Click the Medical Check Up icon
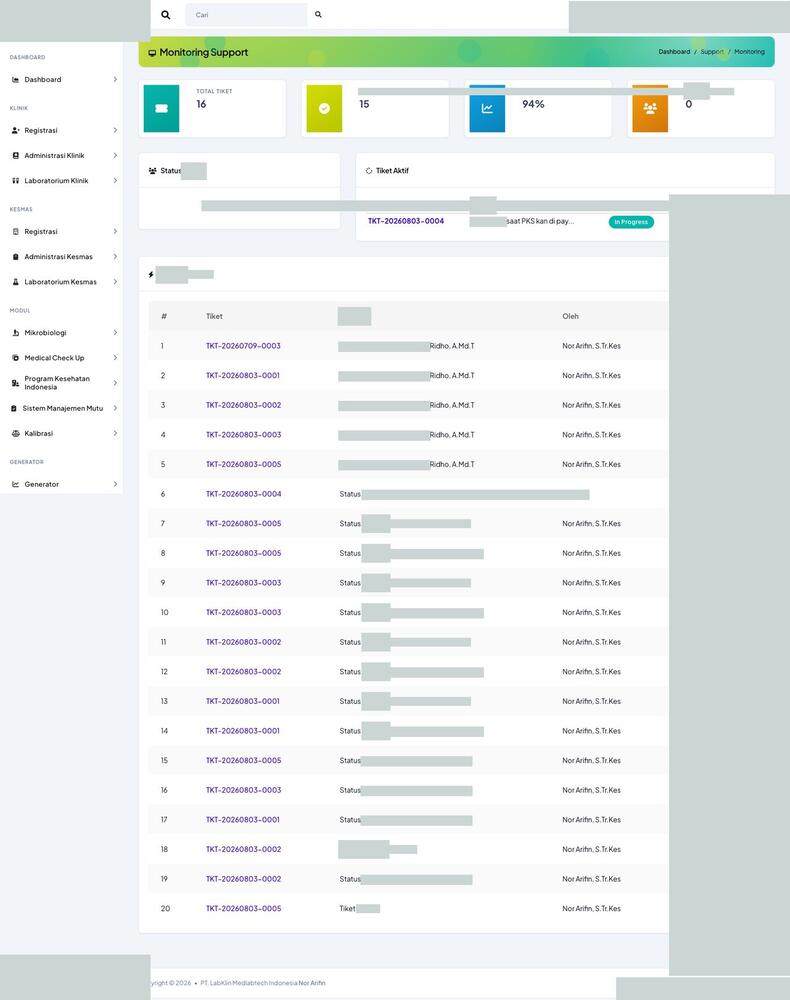The height and width of the screenshot is (1000, 790). [x=15, y=358]
